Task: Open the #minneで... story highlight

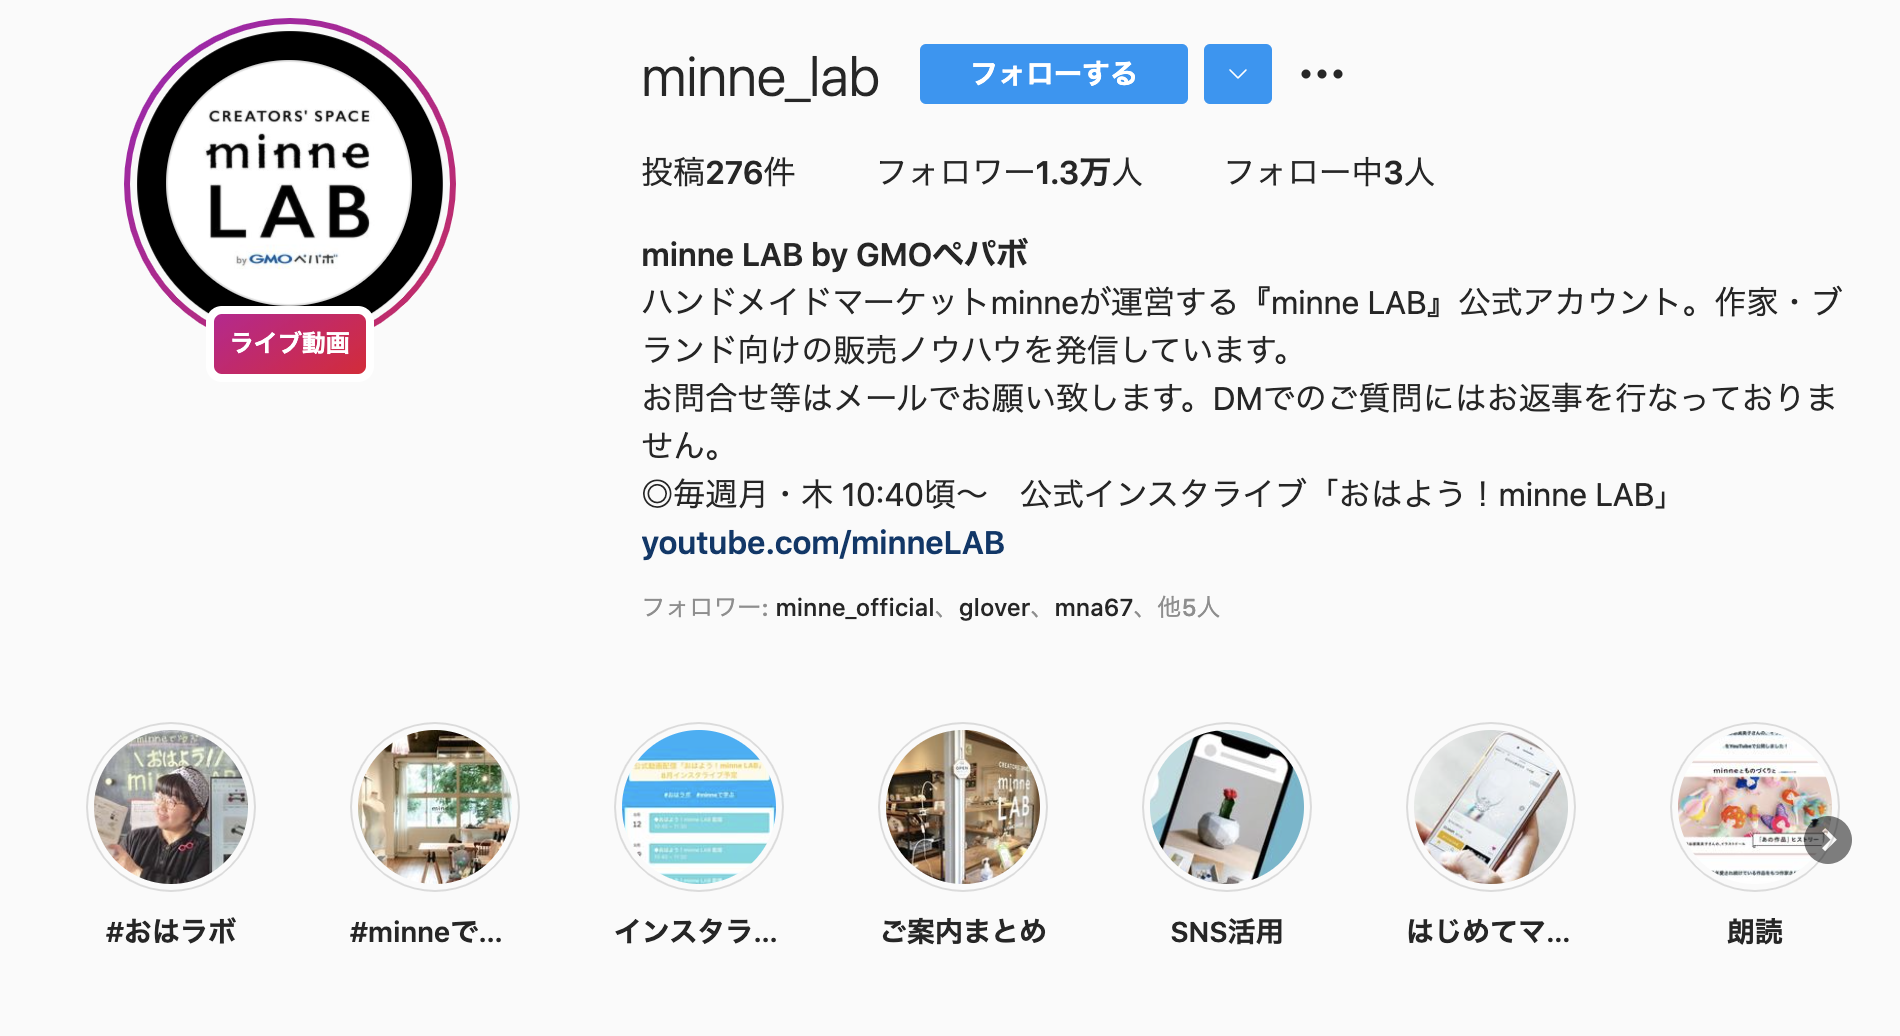Action: [x=435, y=807]
